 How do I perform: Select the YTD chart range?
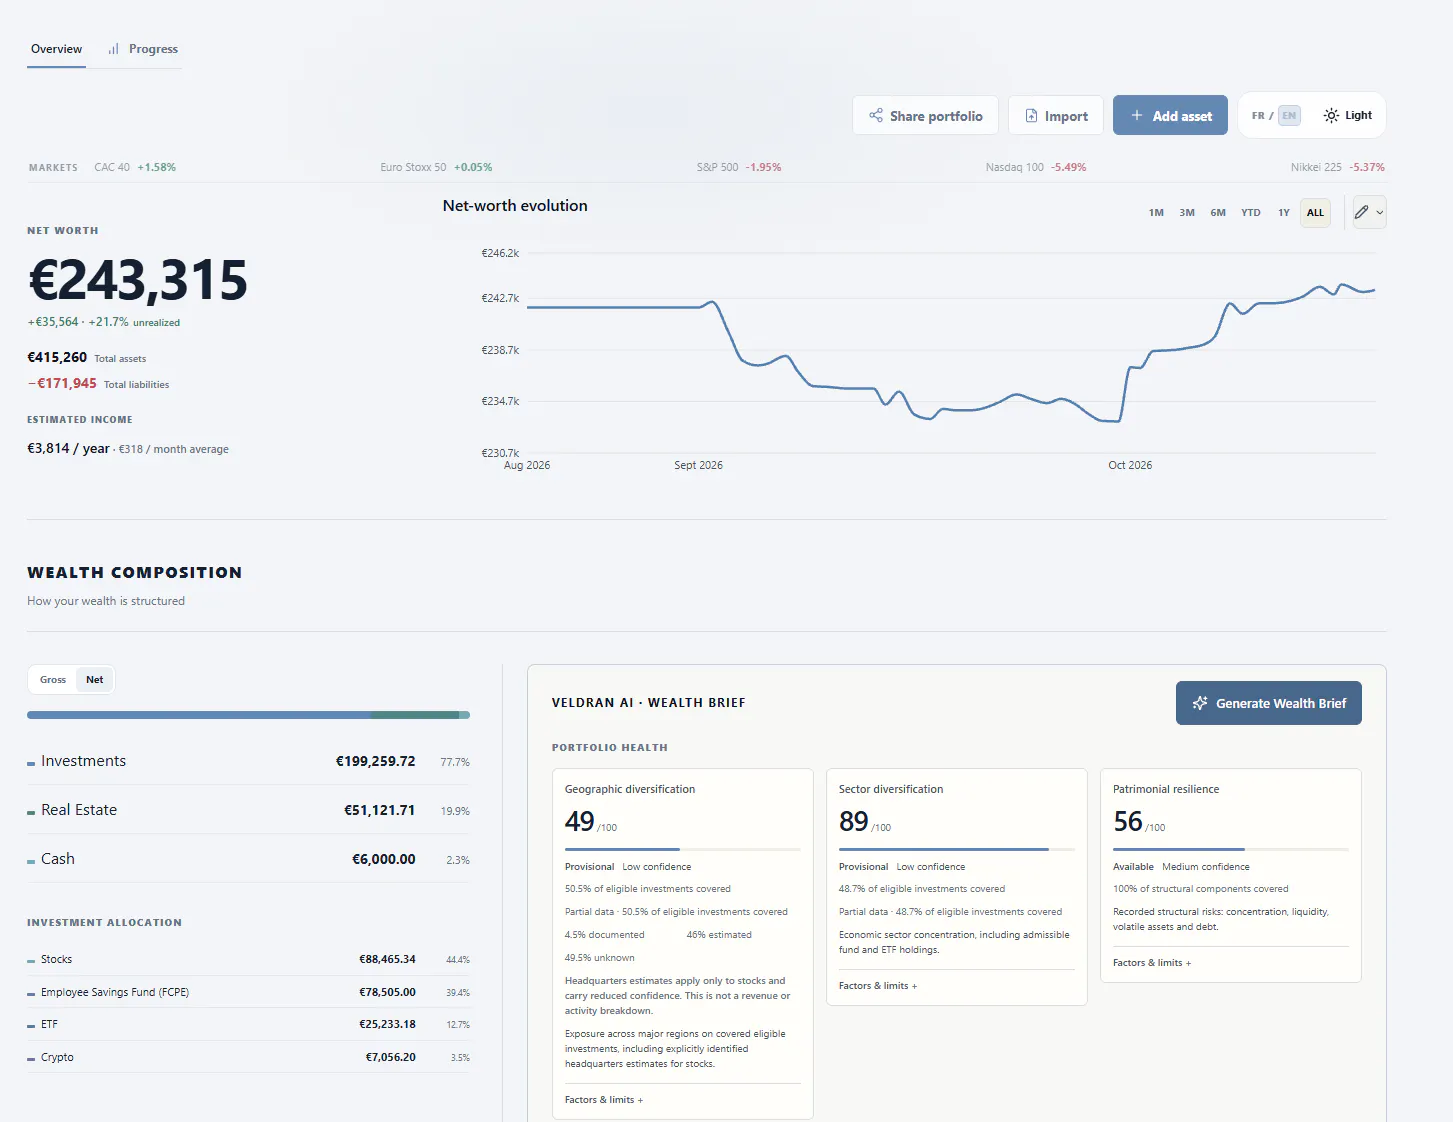(1251, 213)
